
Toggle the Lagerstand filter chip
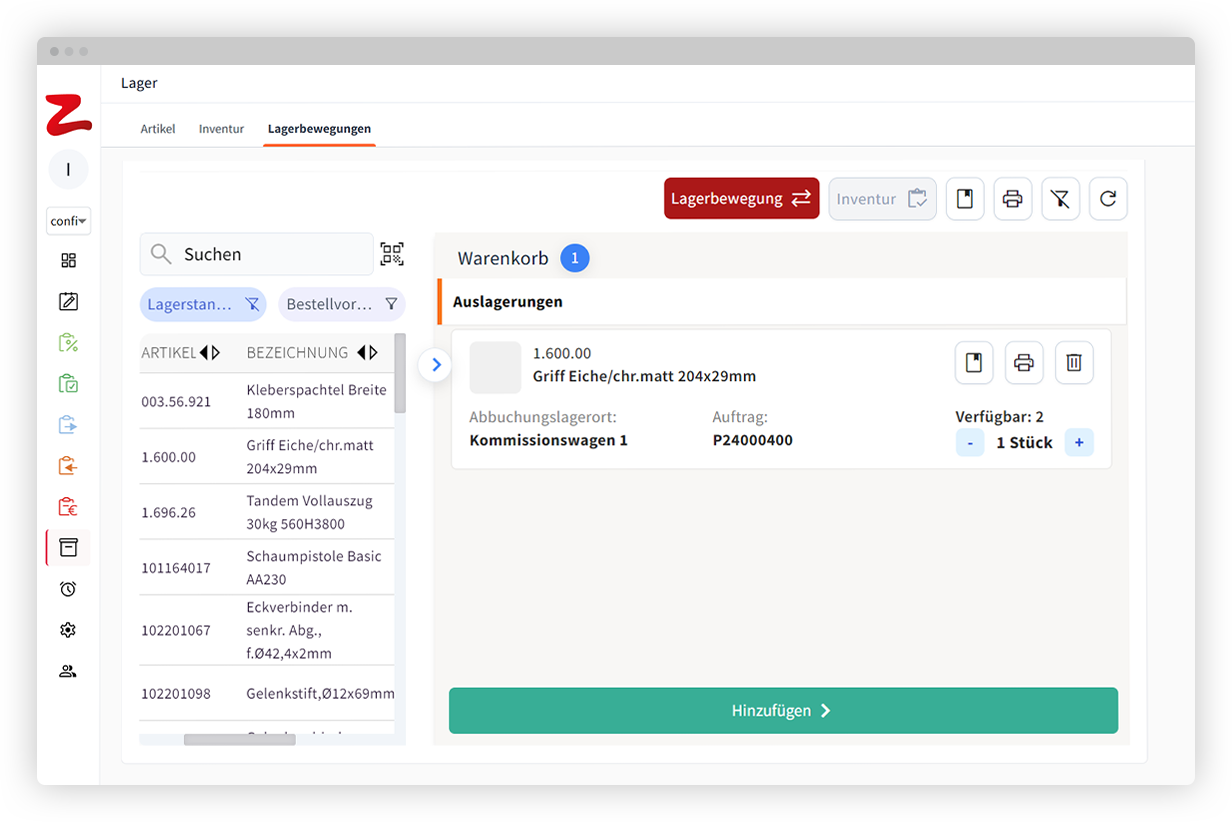point(203,304)
